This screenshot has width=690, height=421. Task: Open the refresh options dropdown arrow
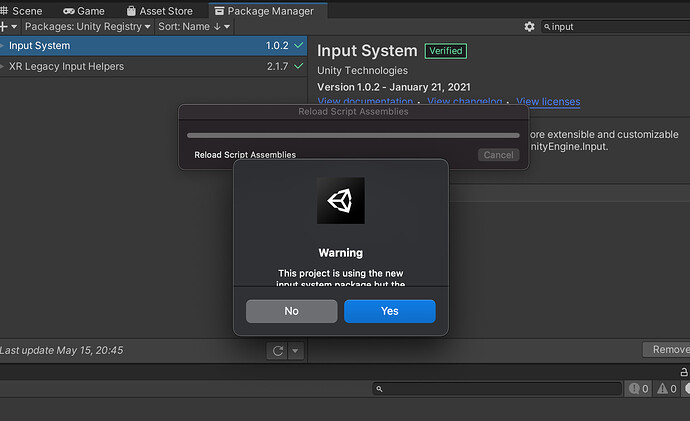click(296, 351)
